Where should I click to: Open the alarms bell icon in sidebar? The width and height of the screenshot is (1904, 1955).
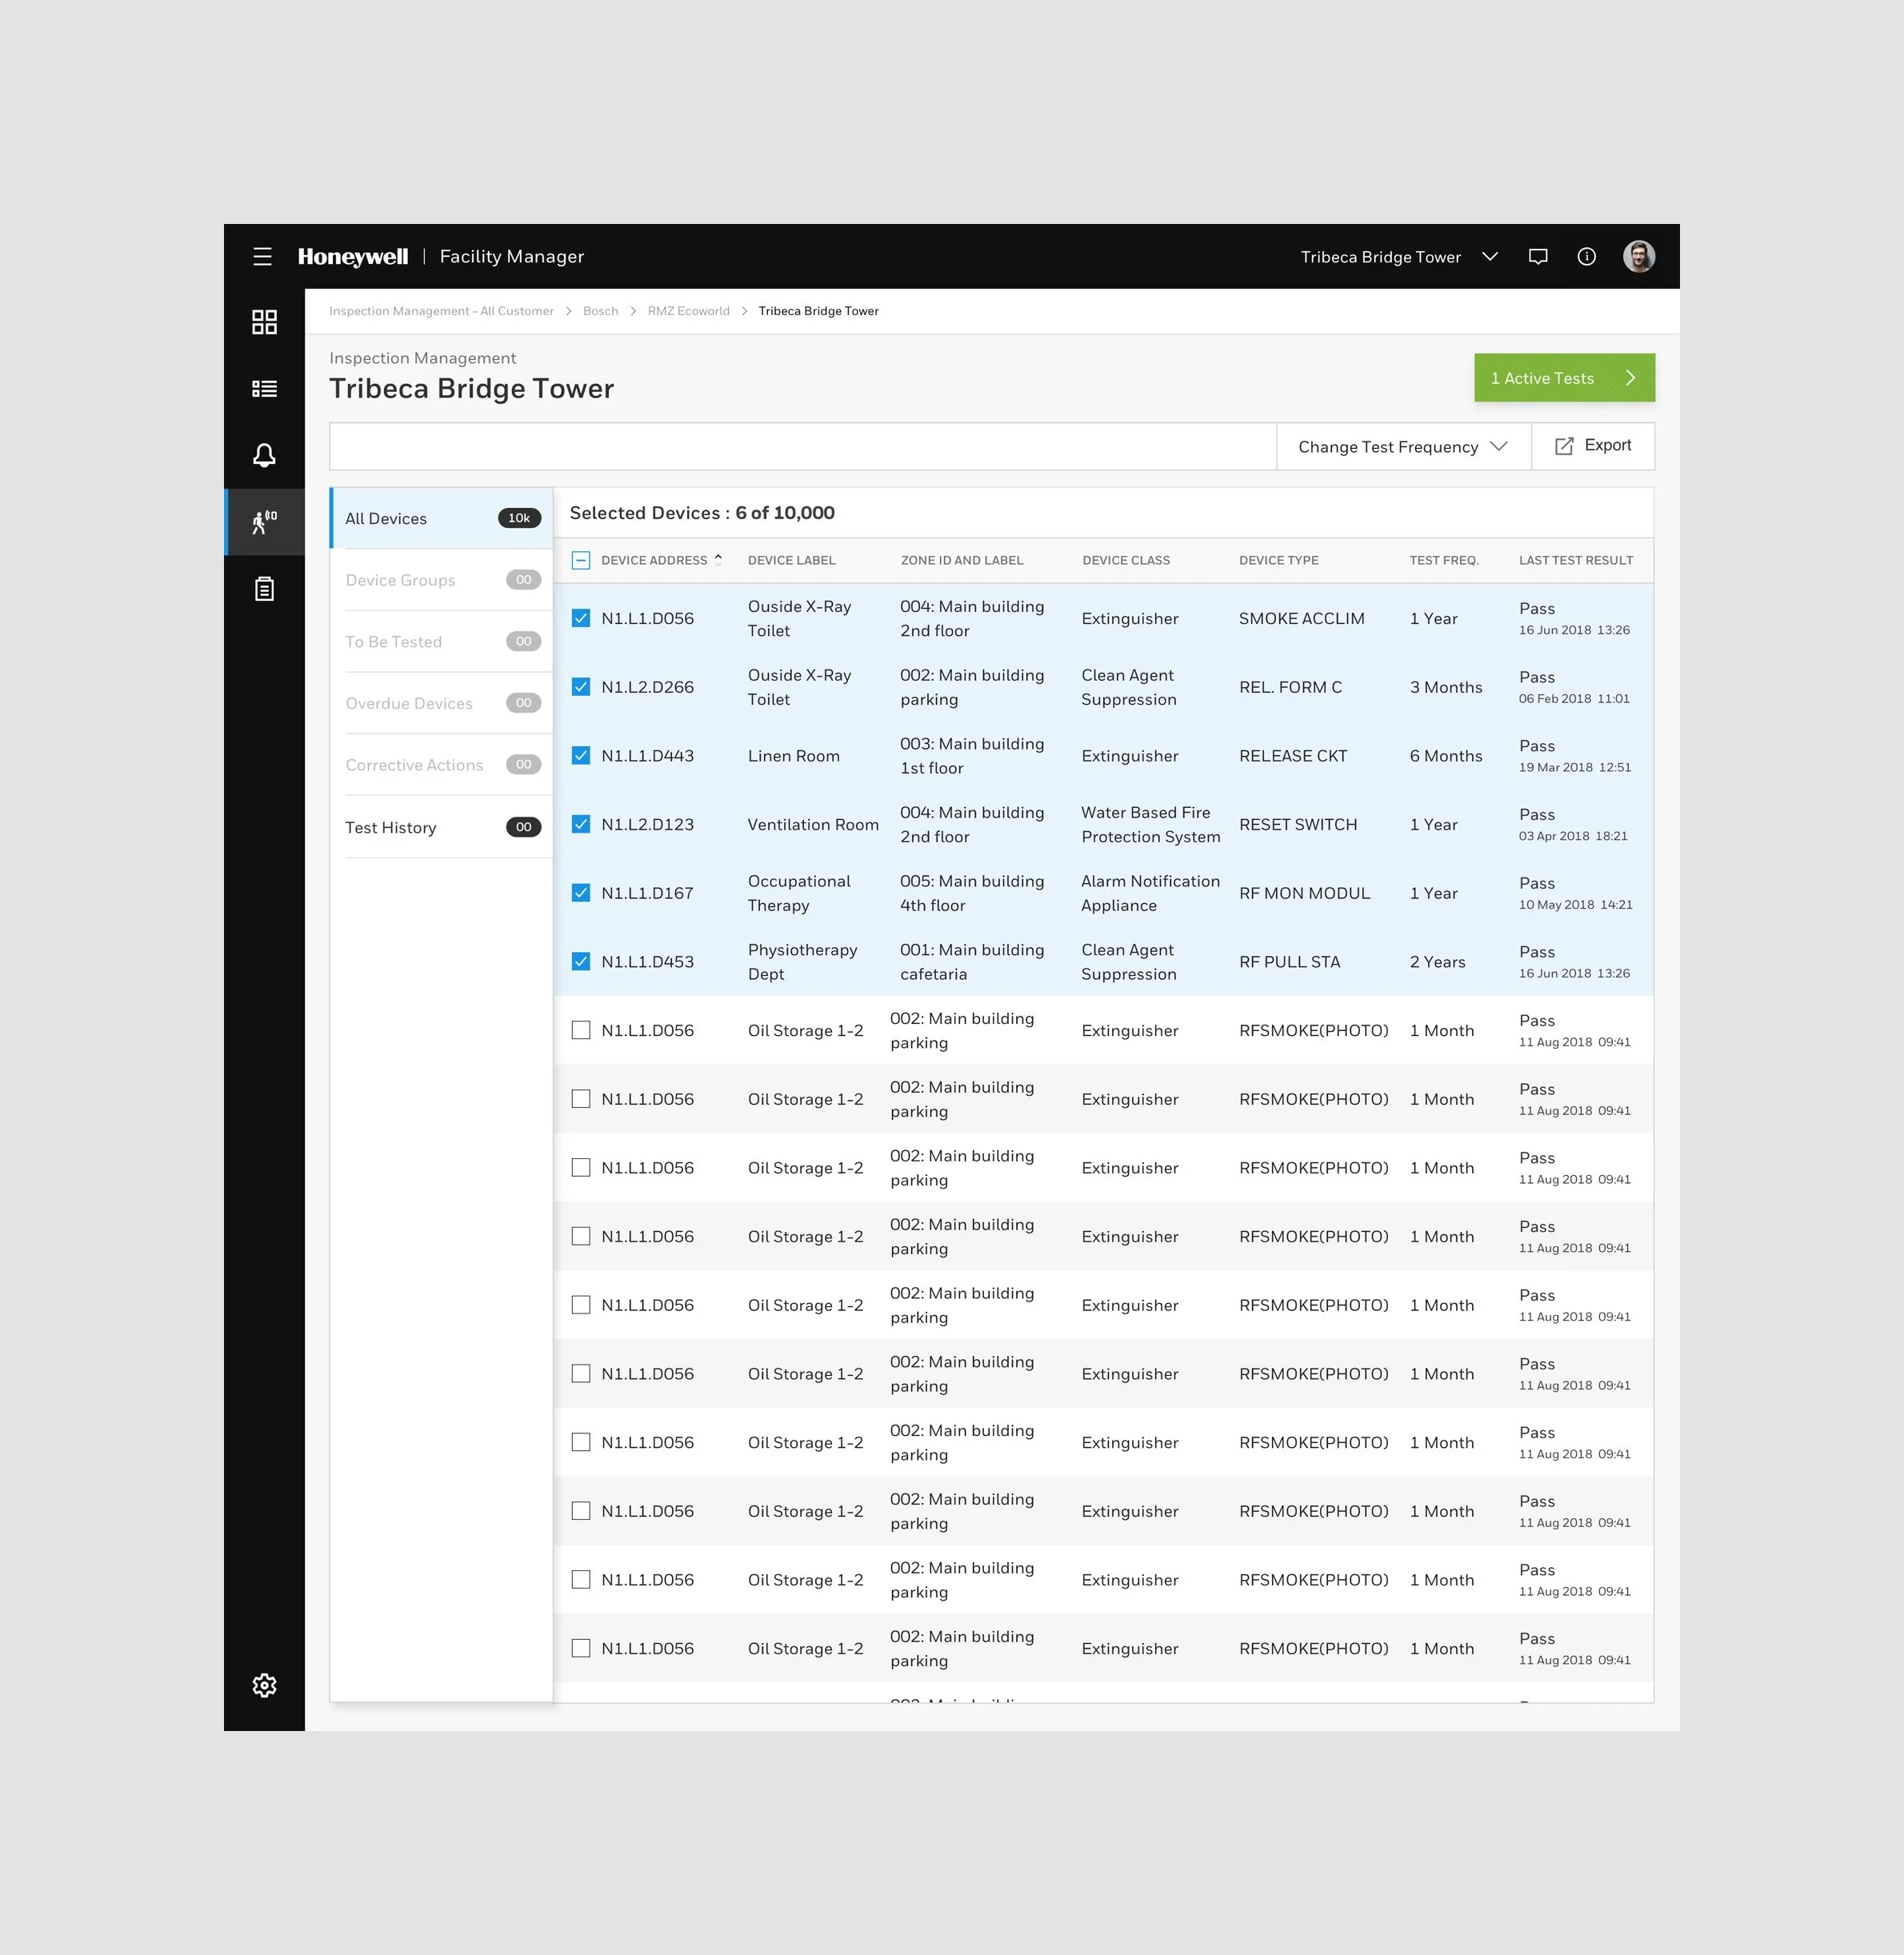point(264,456)
